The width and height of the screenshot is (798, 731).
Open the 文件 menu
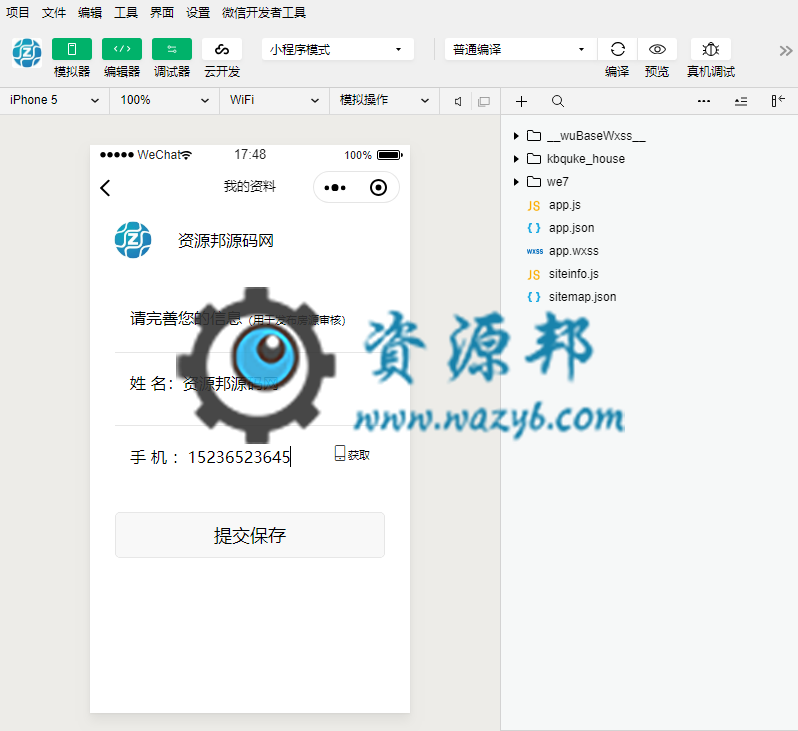[54, 12]
